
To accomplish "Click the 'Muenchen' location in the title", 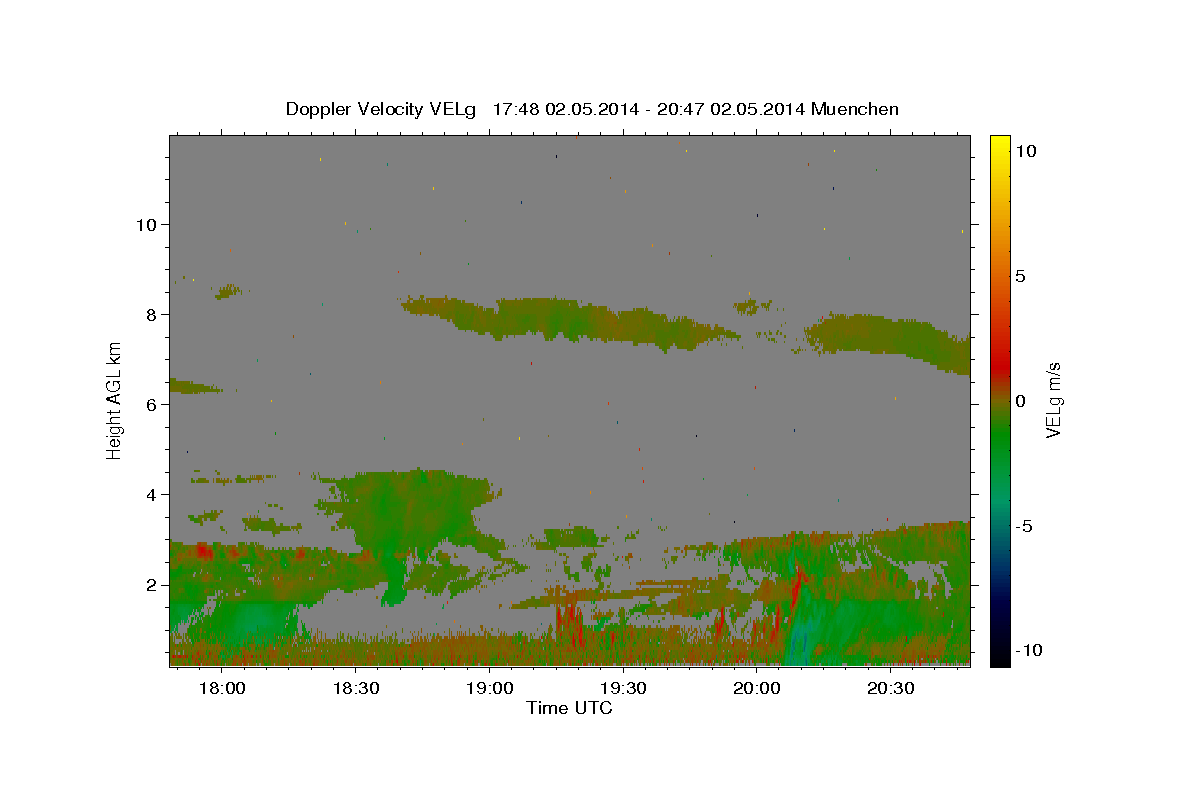I will [855, 109].
